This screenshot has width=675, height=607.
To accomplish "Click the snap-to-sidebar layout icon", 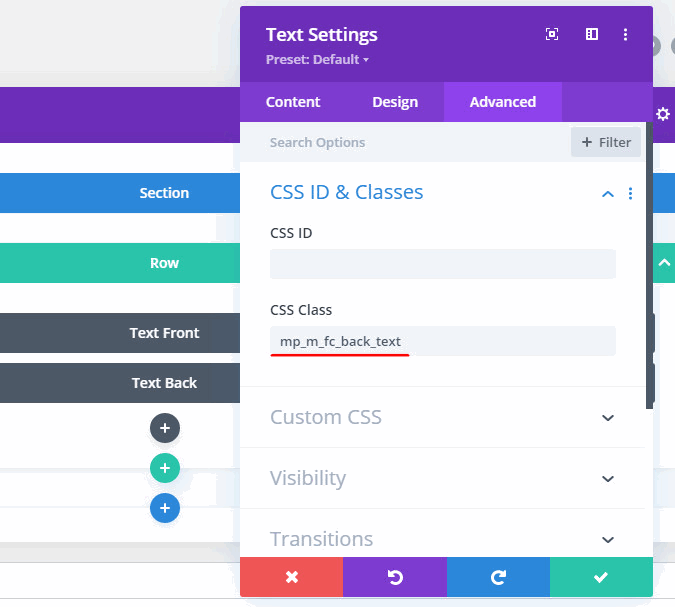I will click(x=591, y=34).
